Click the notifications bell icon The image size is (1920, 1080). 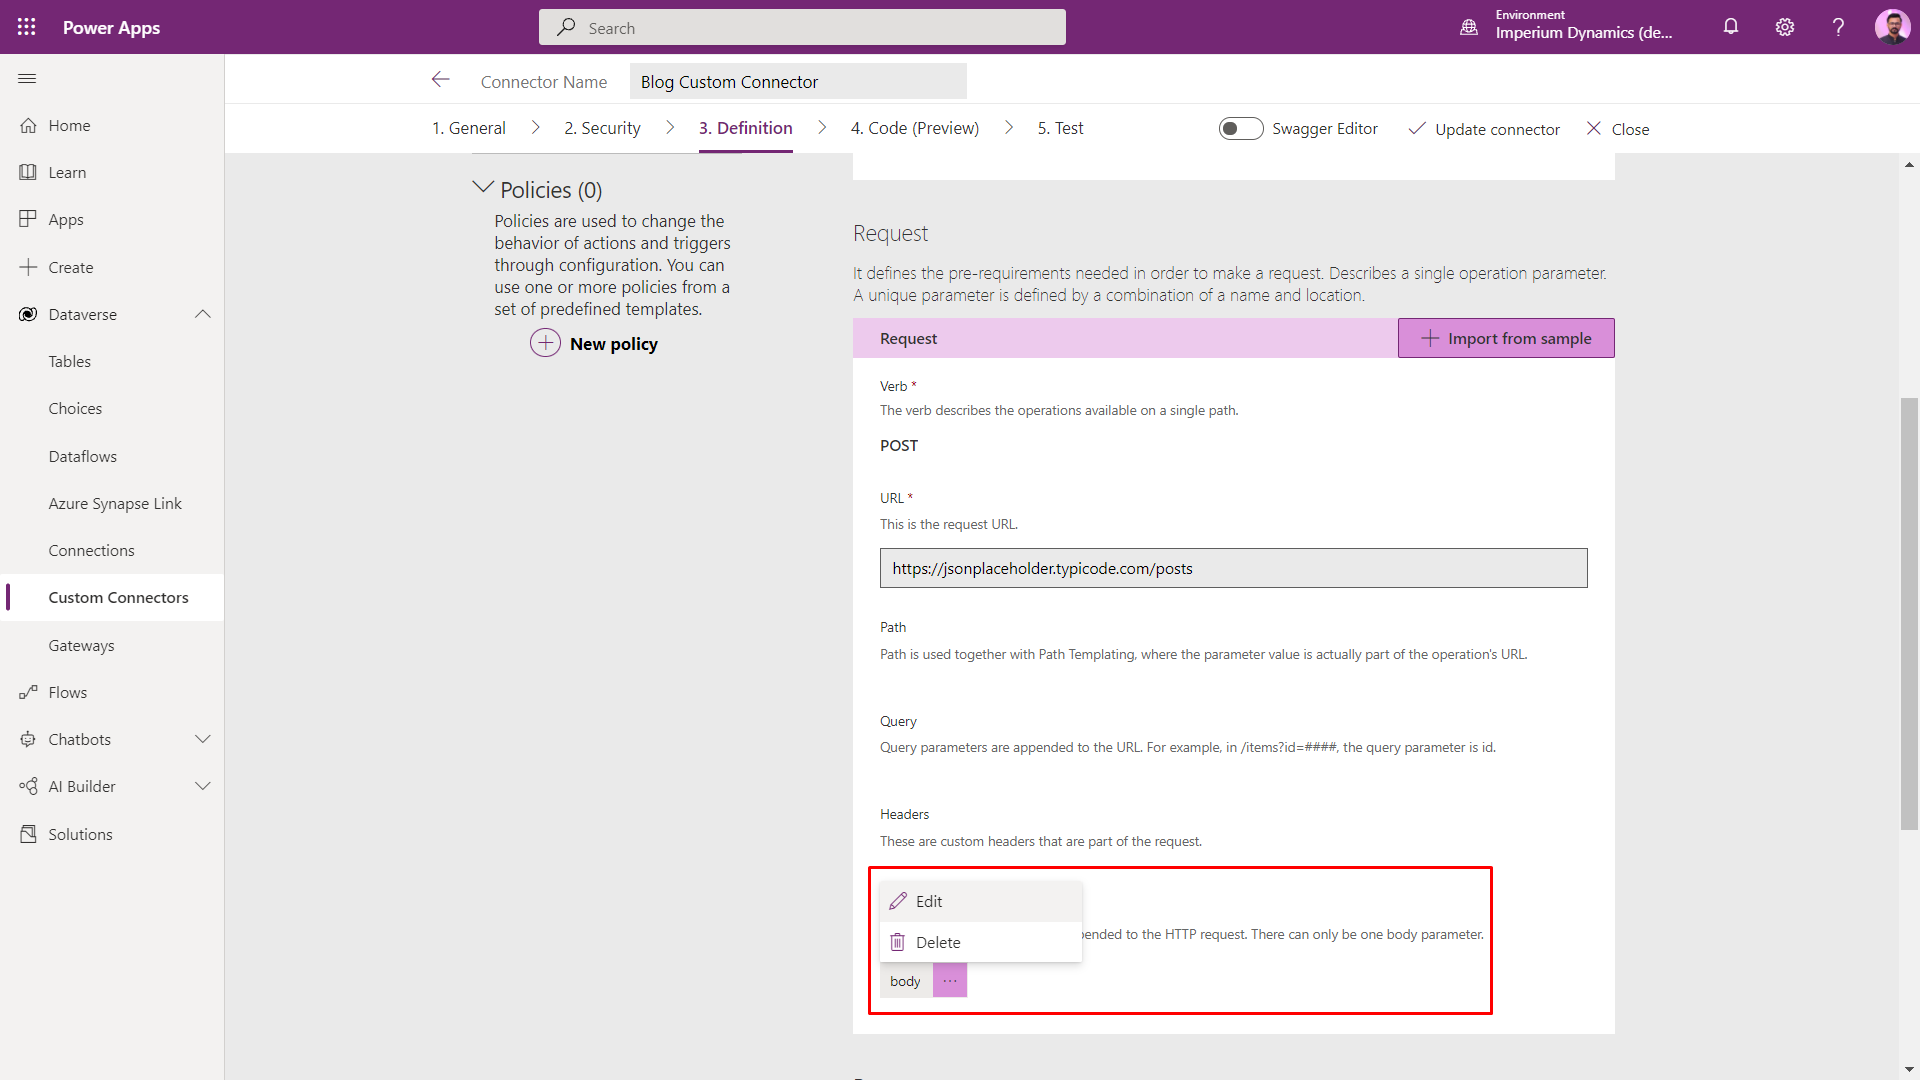pos(1731,27)
